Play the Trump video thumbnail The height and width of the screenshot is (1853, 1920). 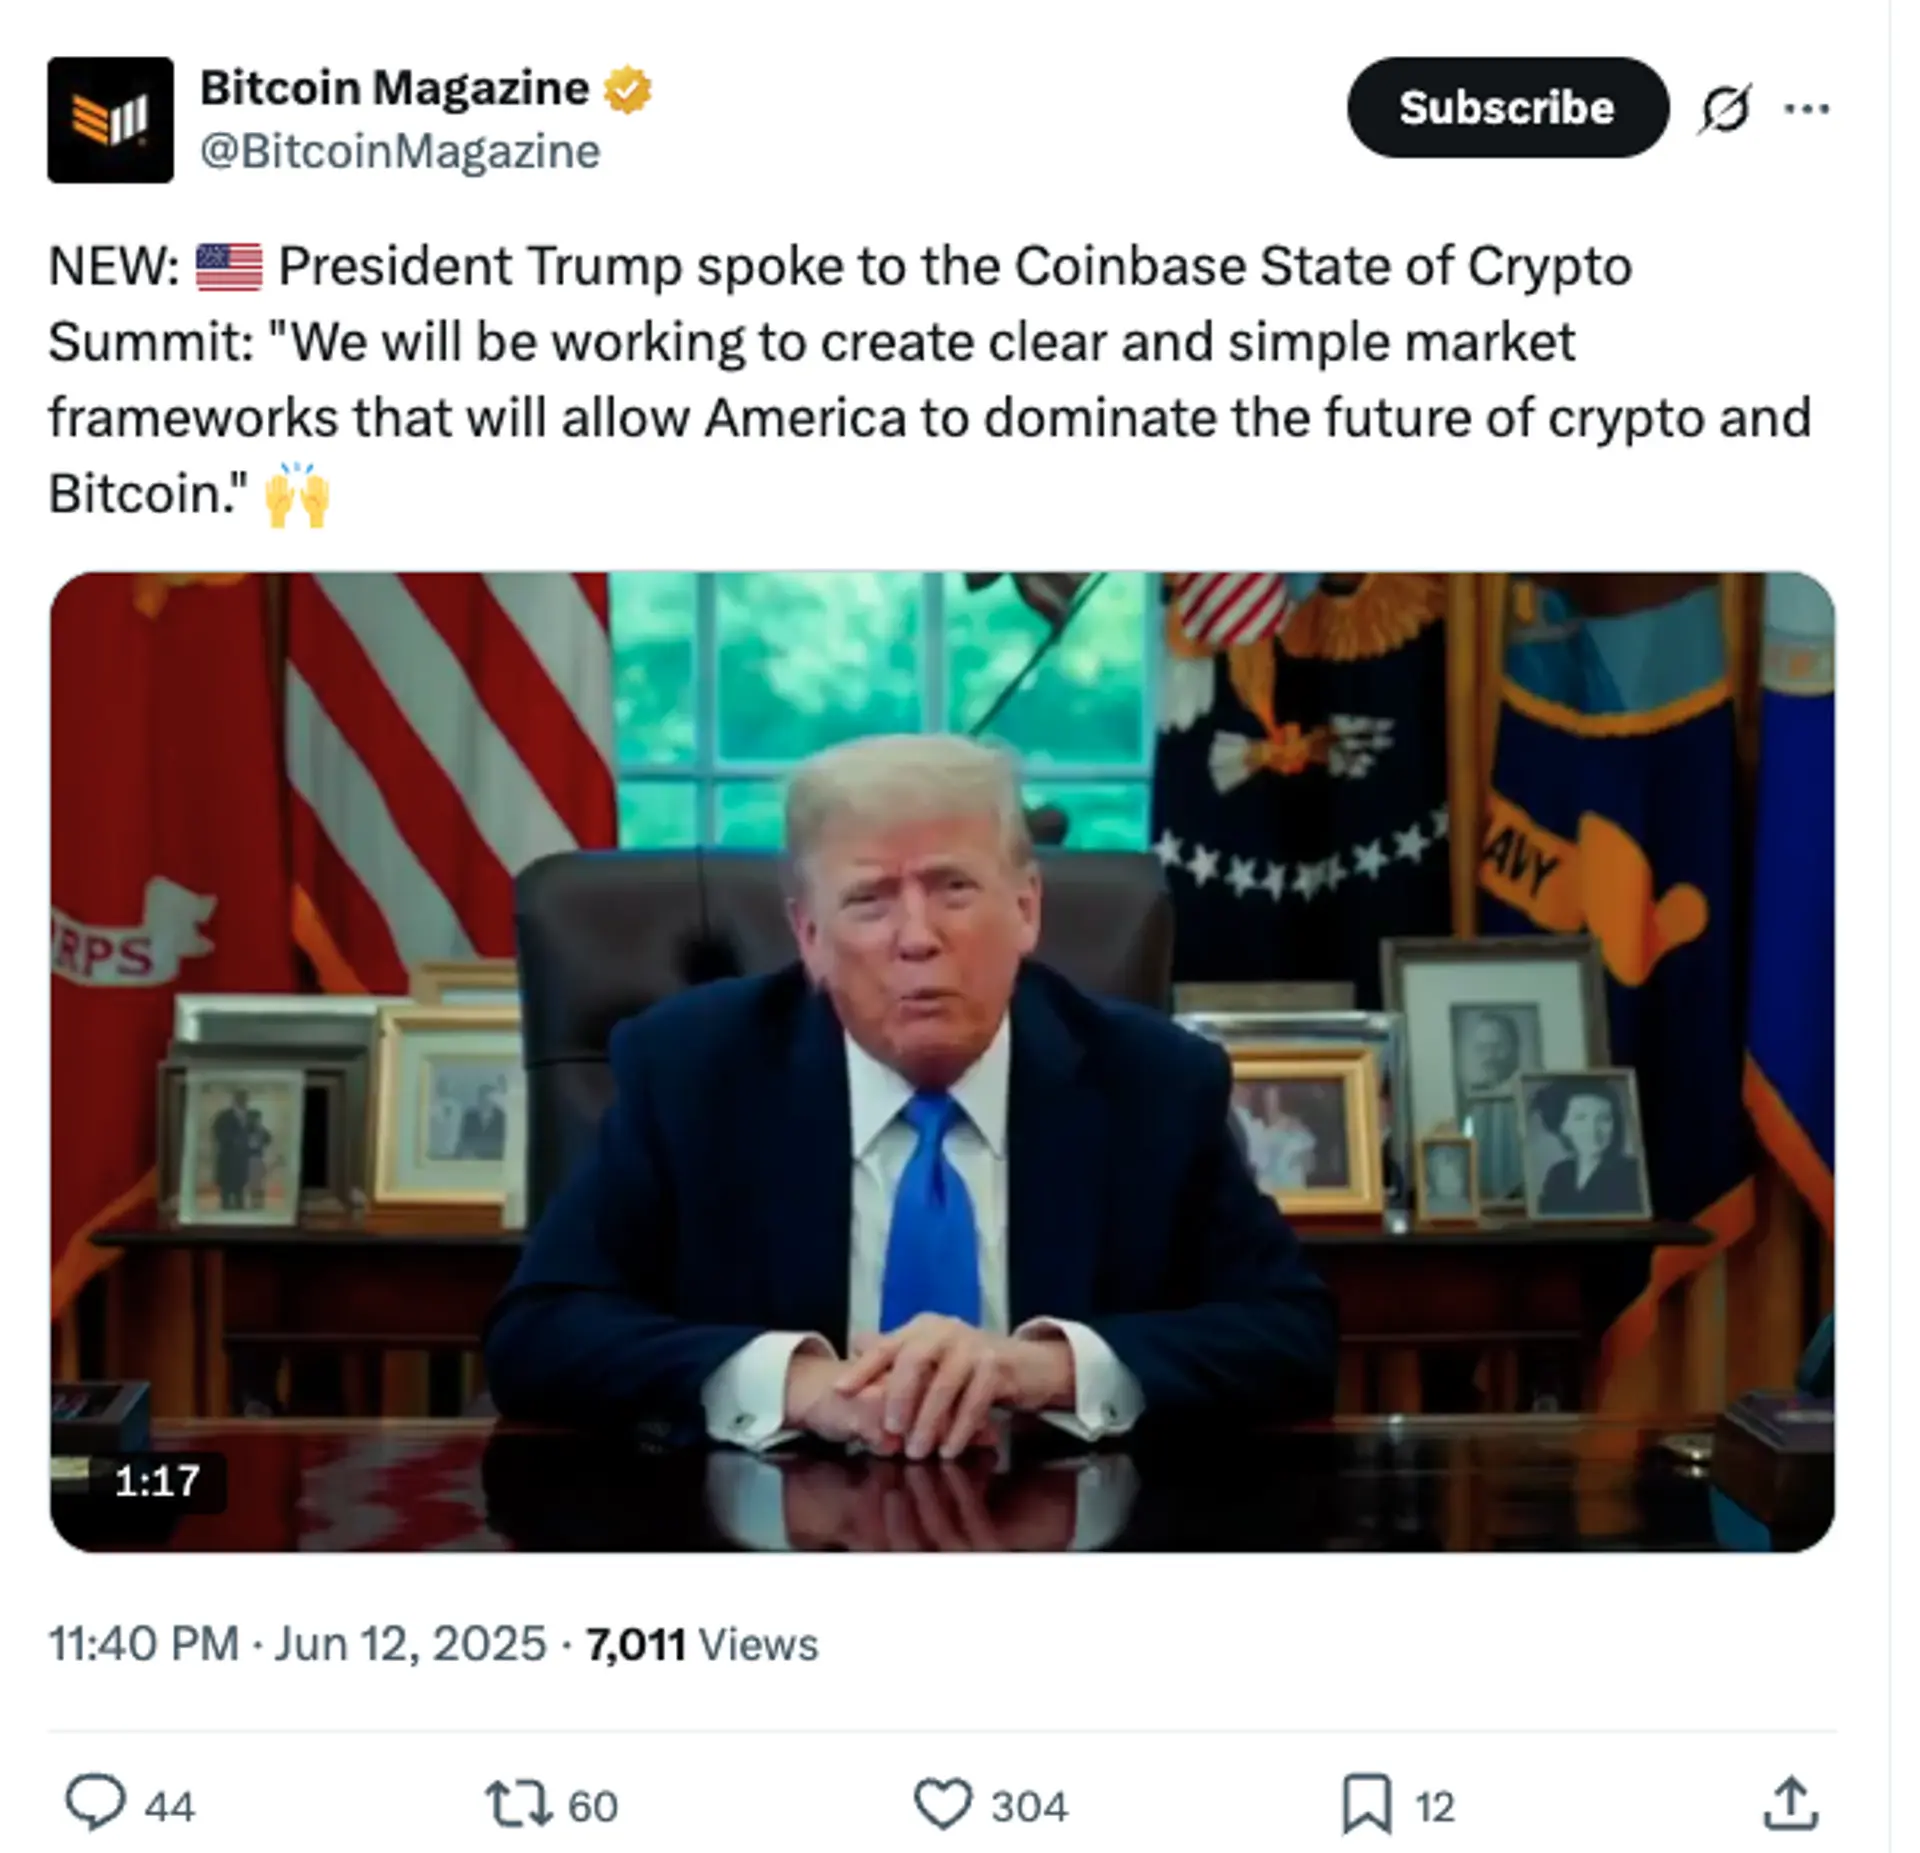tap(942, 1062)
